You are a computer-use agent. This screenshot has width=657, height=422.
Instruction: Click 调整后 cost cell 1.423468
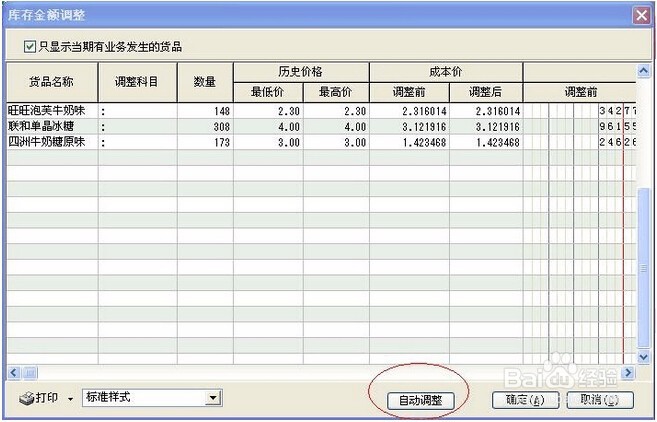(x=486, y=142)
